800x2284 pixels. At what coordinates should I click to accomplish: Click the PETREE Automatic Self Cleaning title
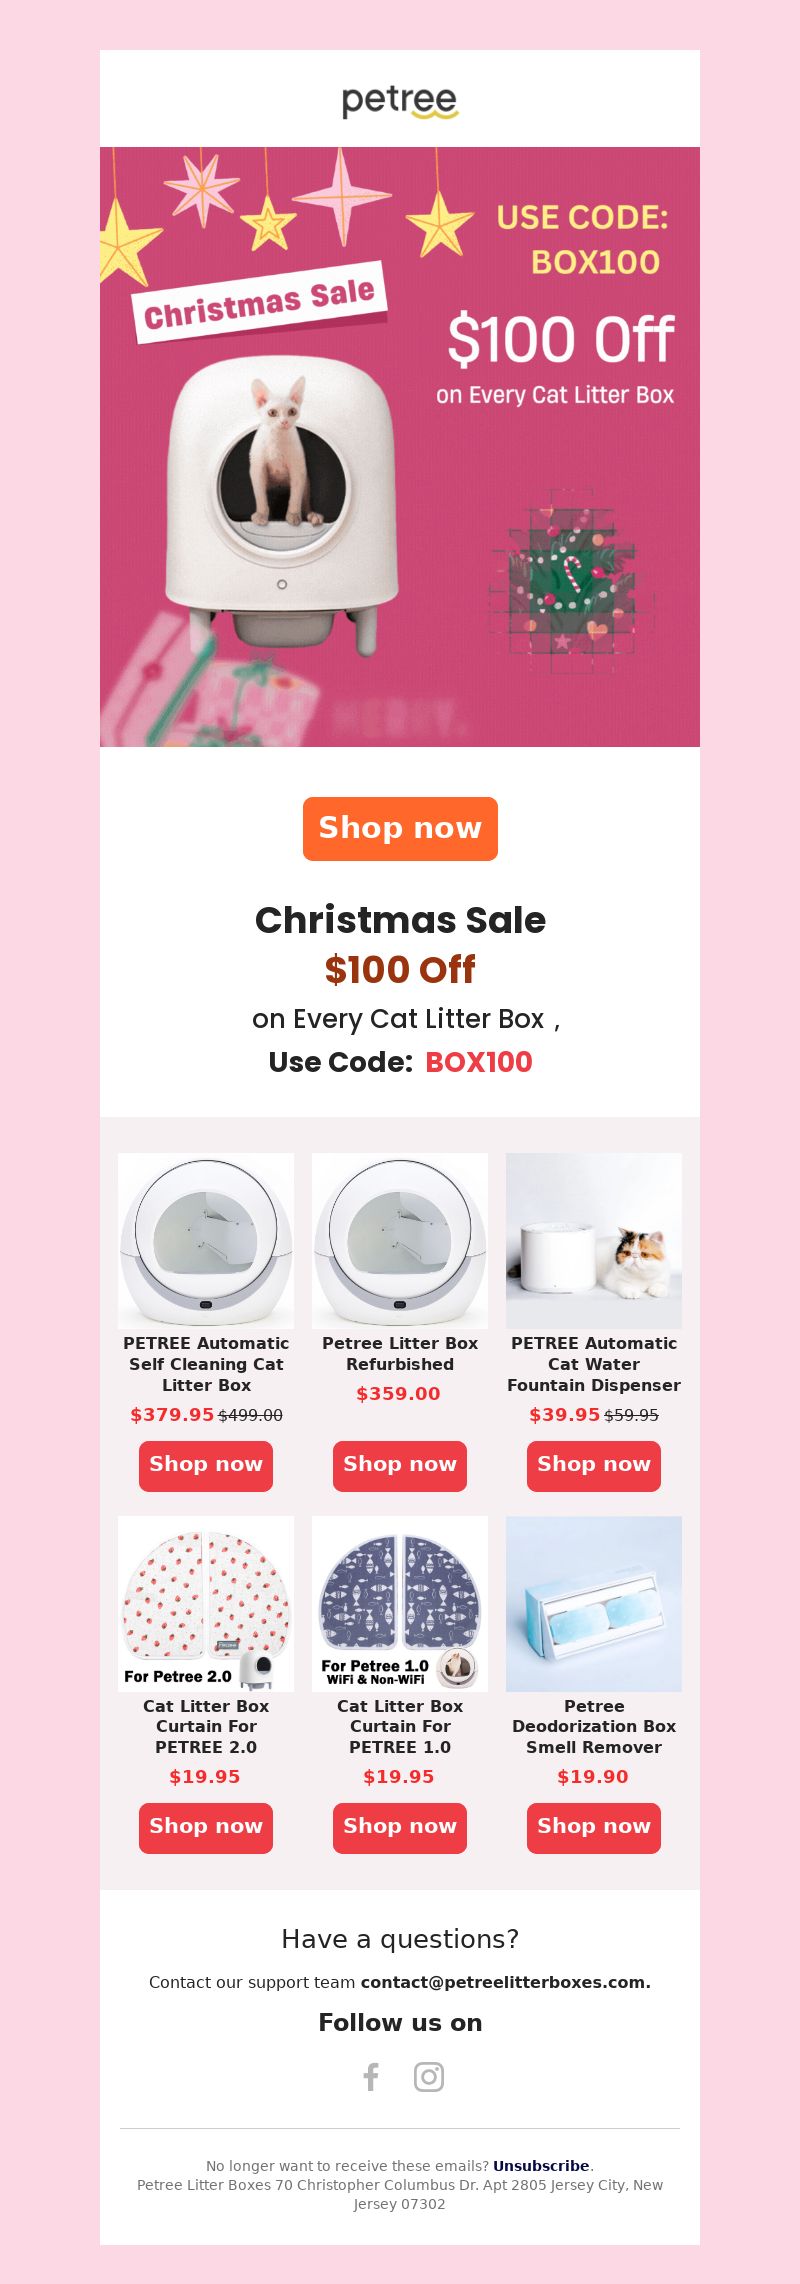point(206,1364)
